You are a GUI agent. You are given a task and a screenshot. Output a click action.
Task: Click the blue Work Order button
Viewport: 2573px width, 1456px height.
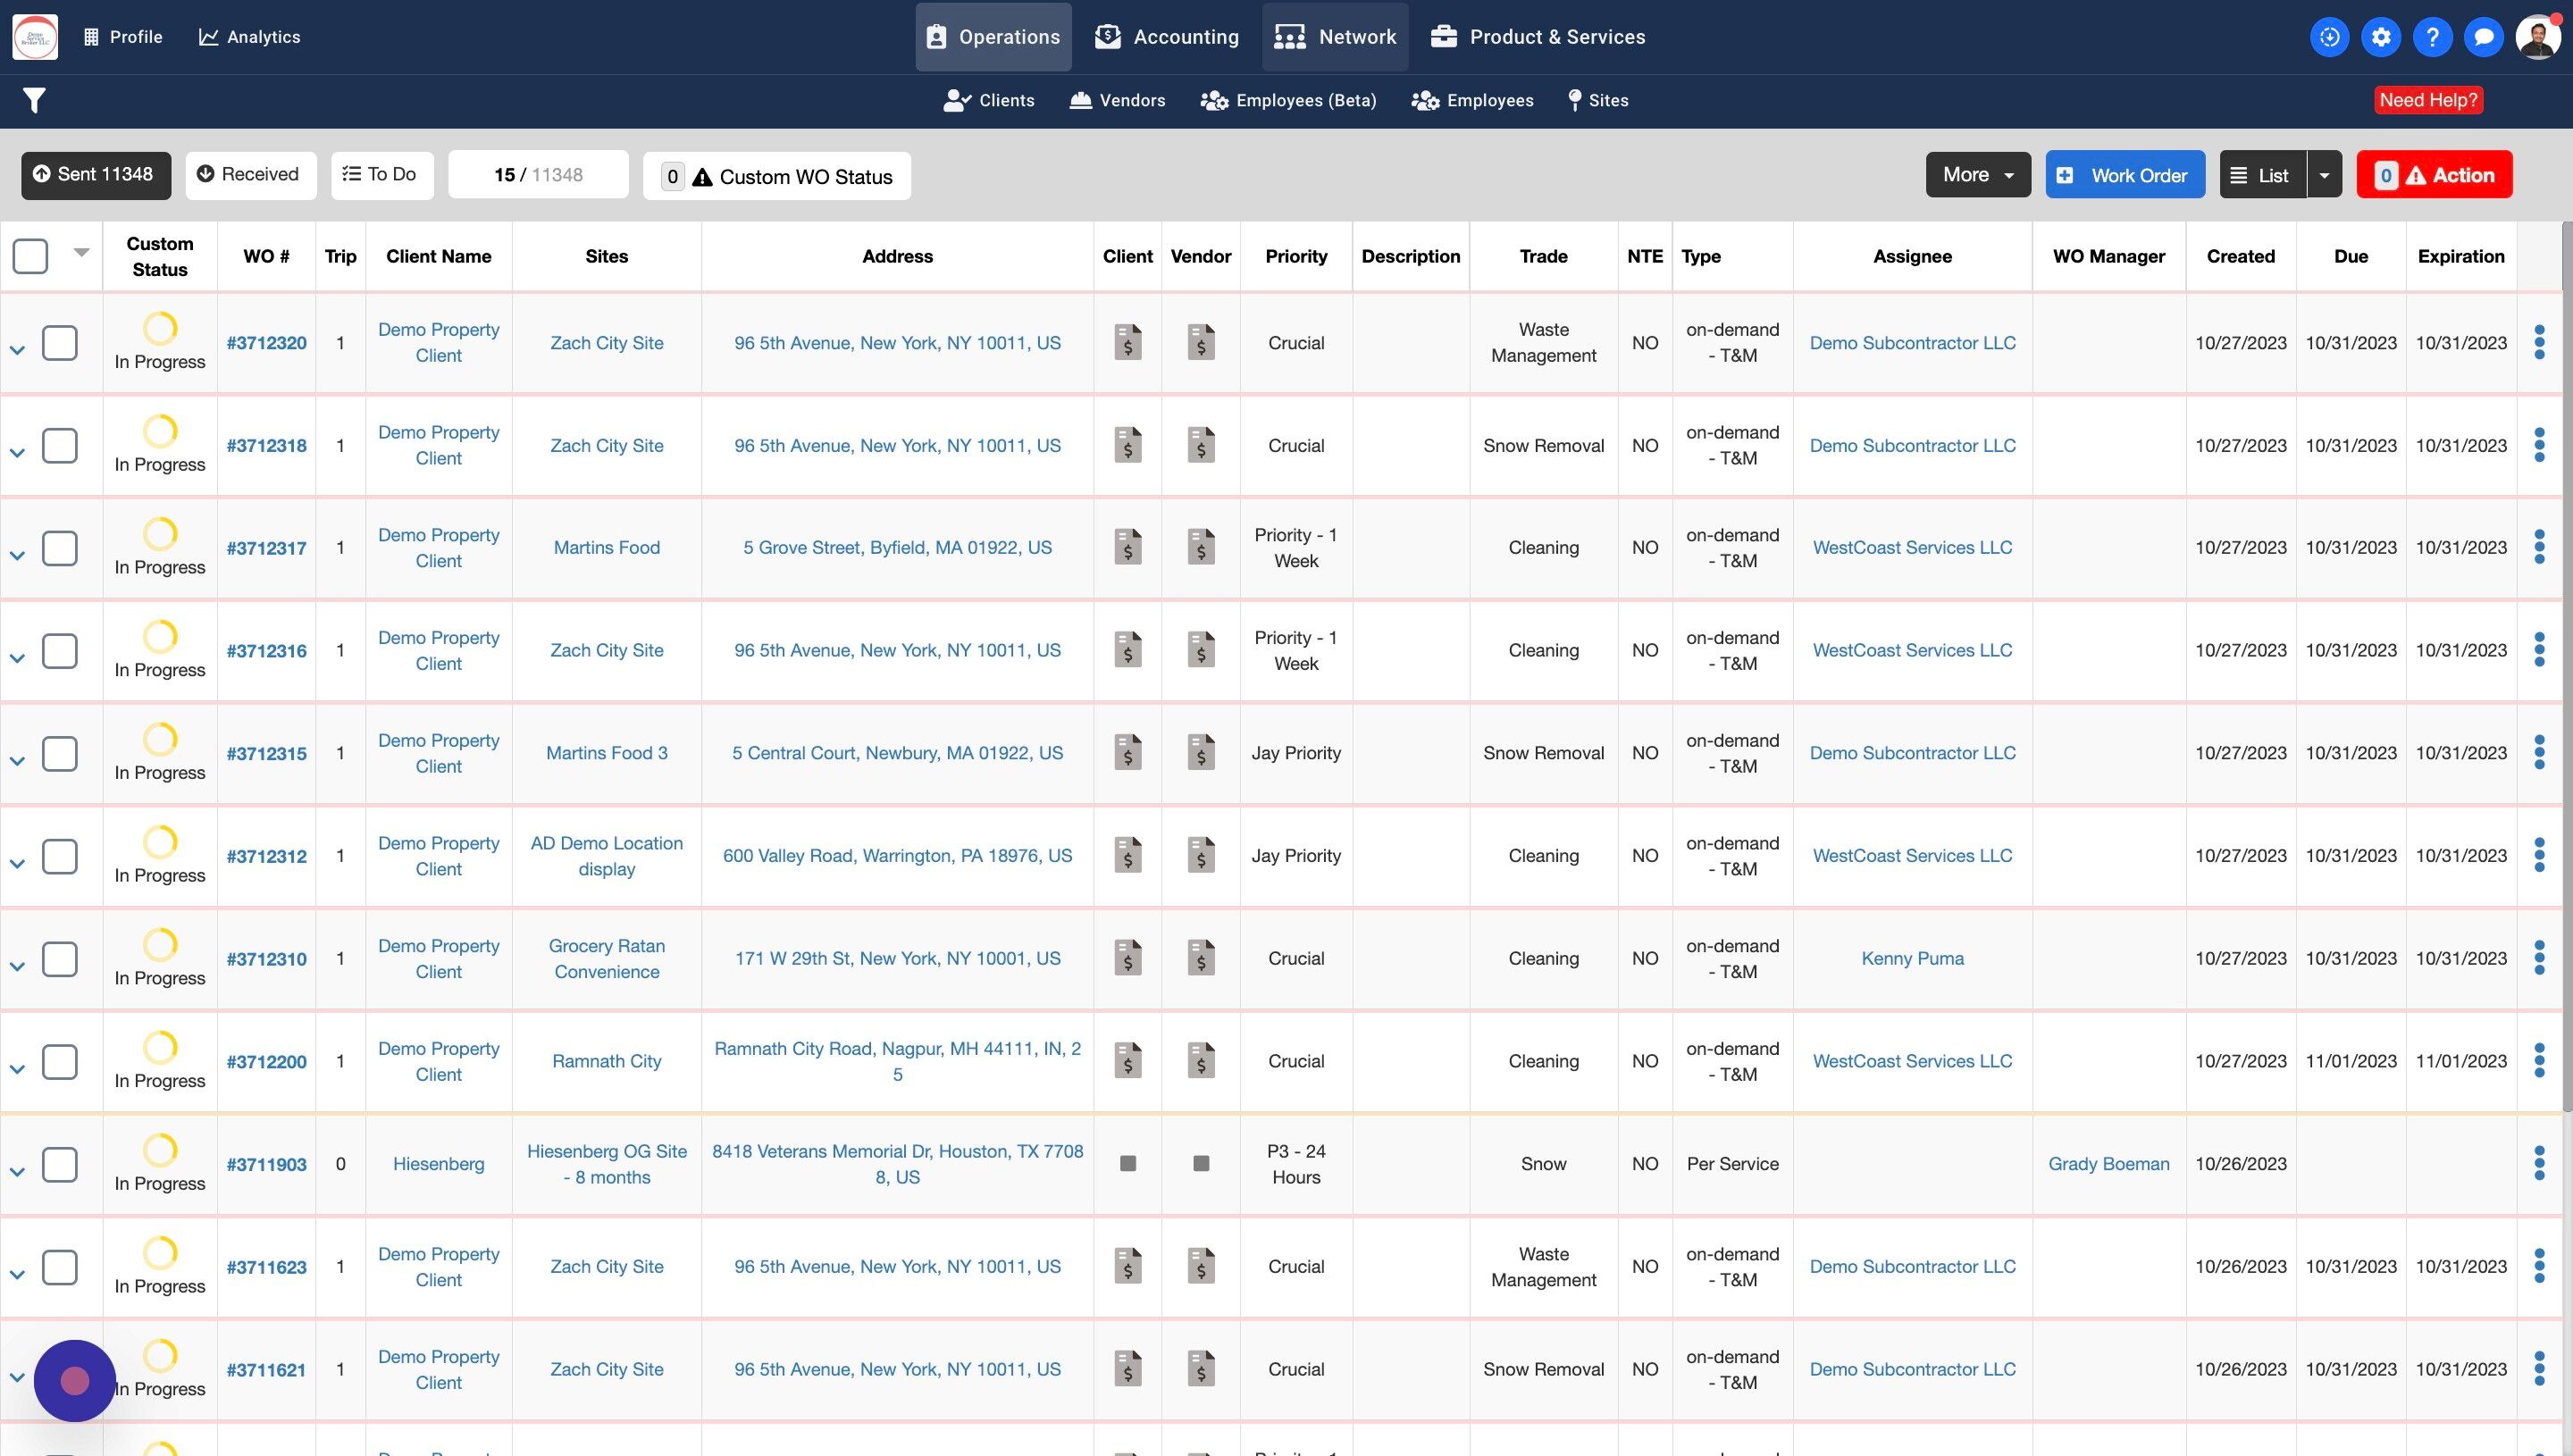point(2124,175)
